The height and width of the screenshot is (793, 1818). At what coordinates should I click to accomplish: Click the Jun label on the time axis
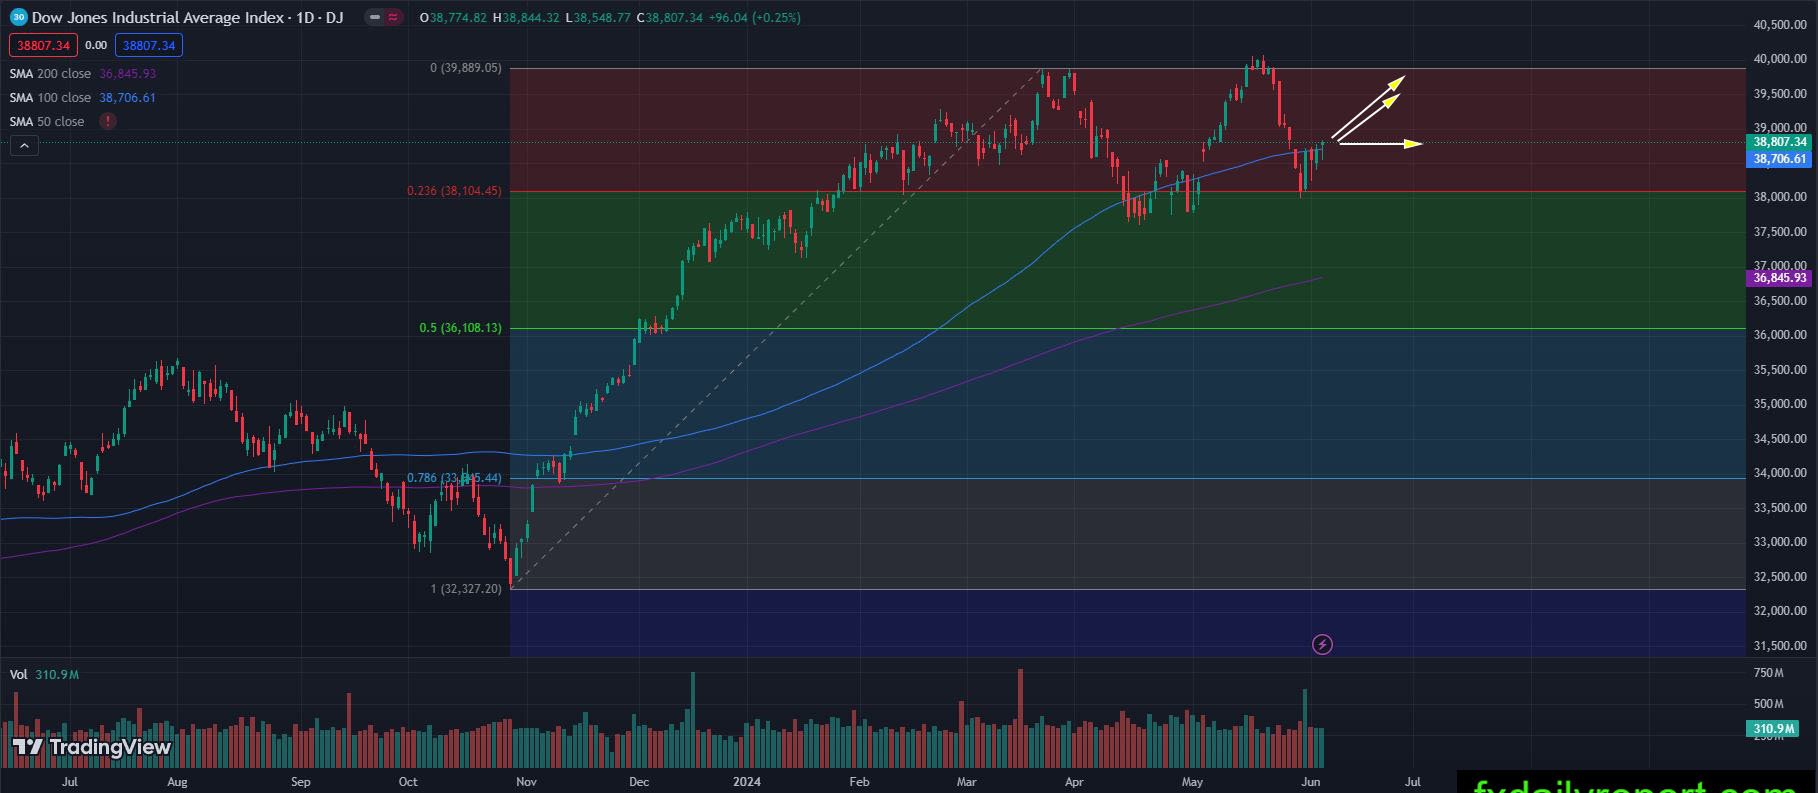tap(1311, 782)
